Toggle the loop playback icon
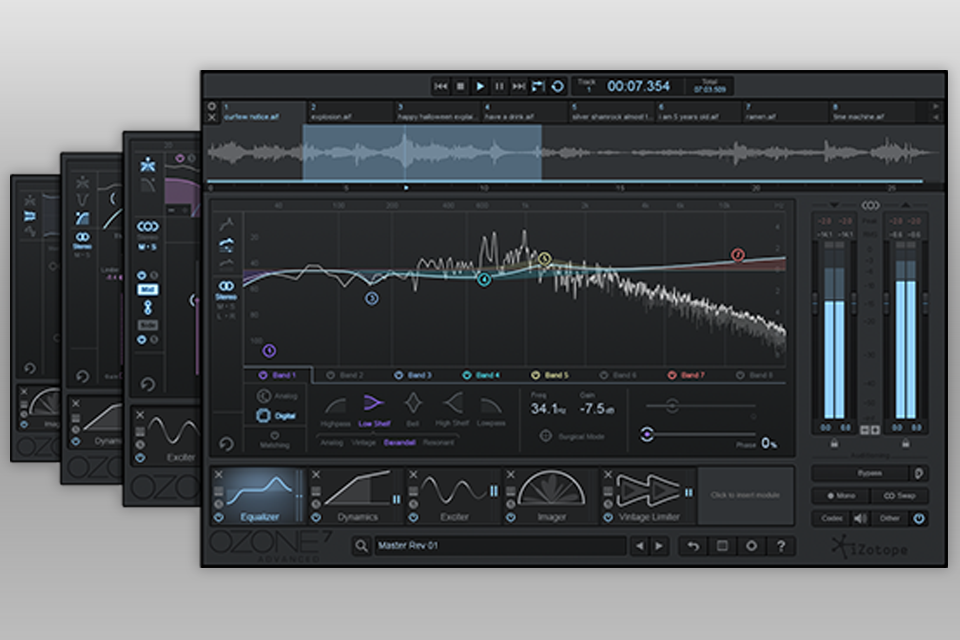 pyautogui.click(x=558, y=86)
